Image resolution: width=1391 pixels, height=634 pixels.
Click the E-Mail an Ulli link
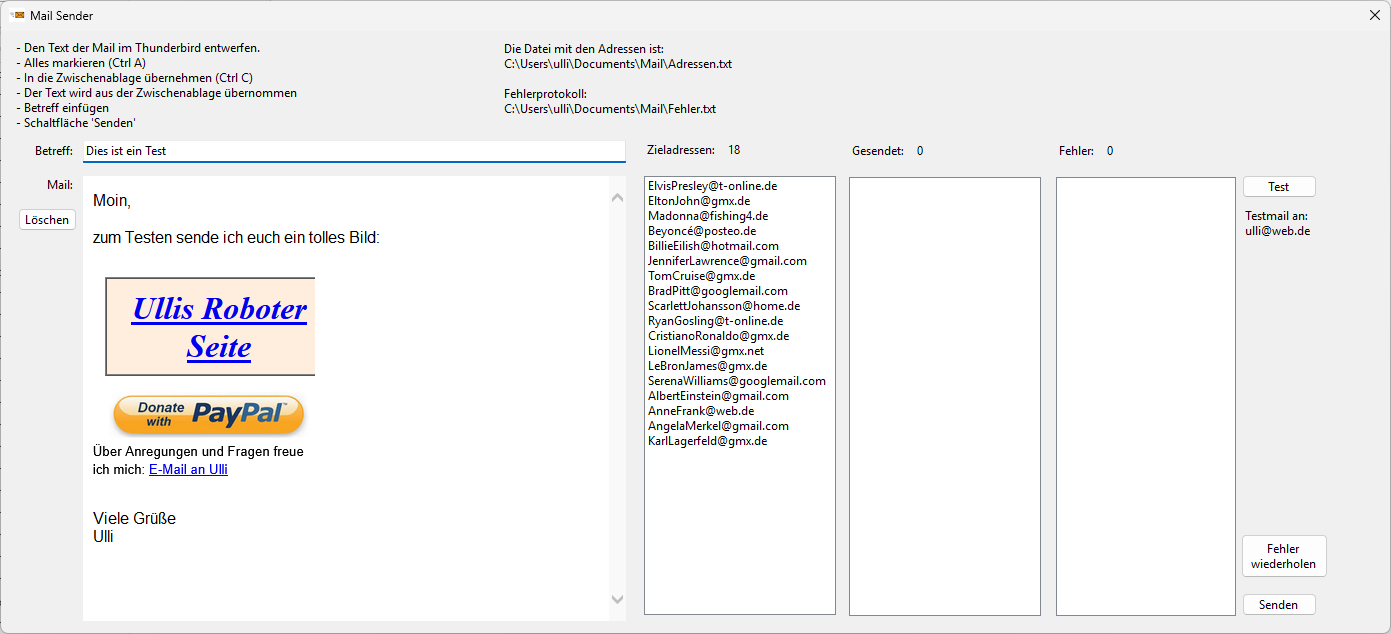click(188, 469)
